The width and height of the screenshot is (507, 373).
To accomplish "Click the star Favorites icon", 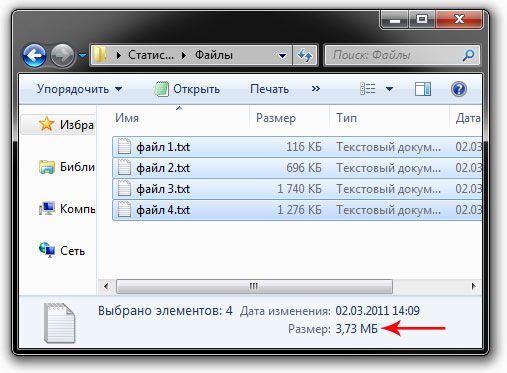I will point(46,124).
